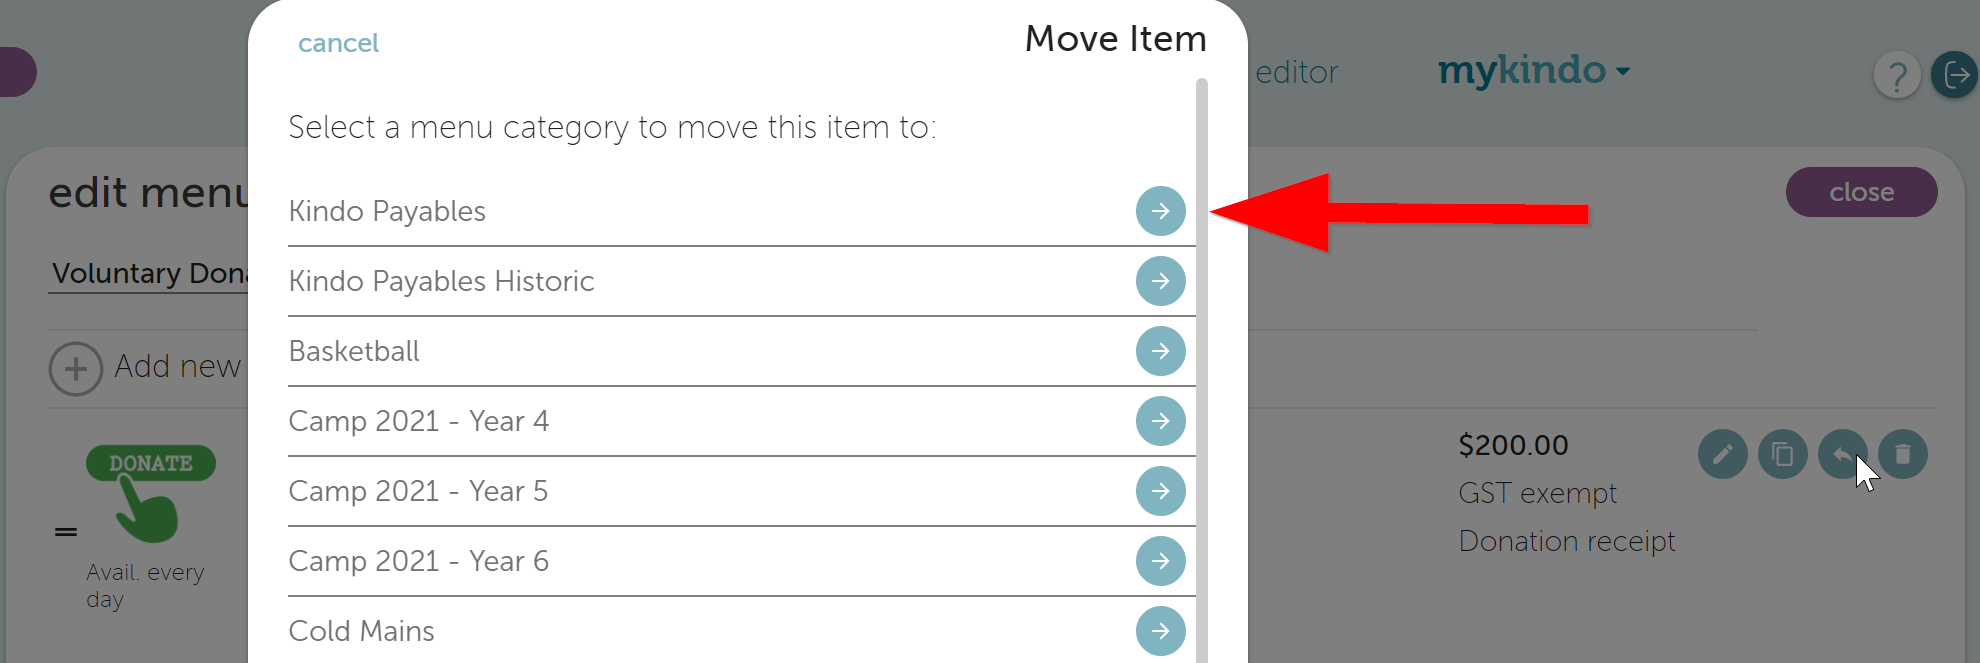
Task: Click the logout icon in the header
Action: pos(1955,74)
